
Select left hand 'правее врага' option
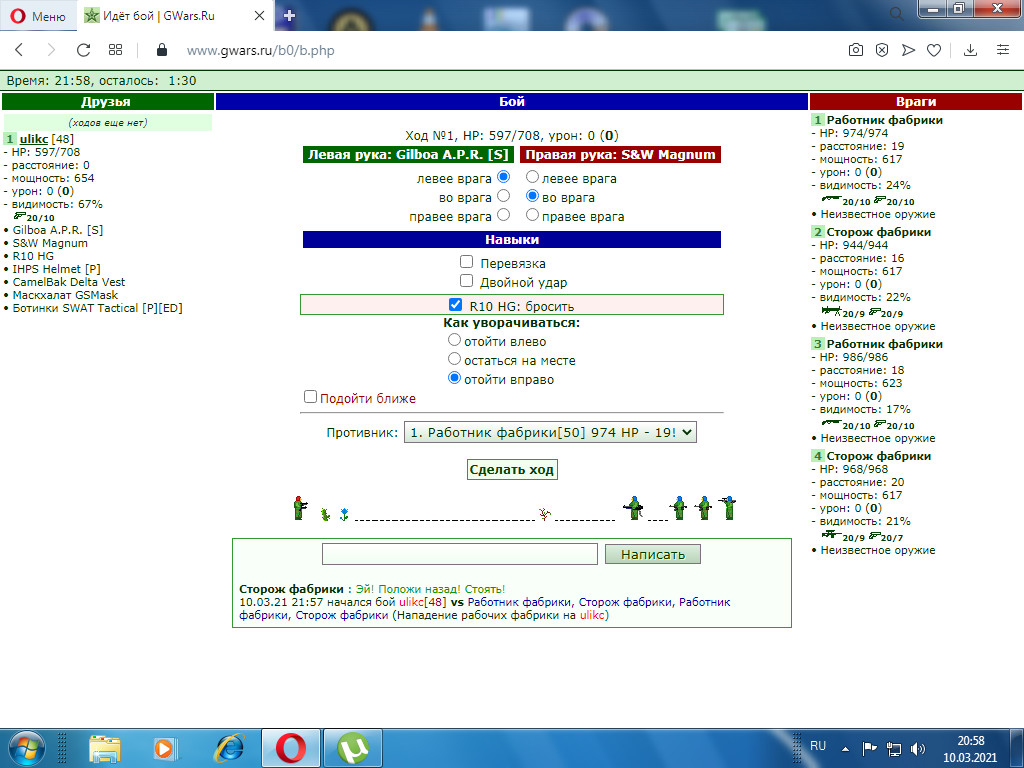(504, 214)
